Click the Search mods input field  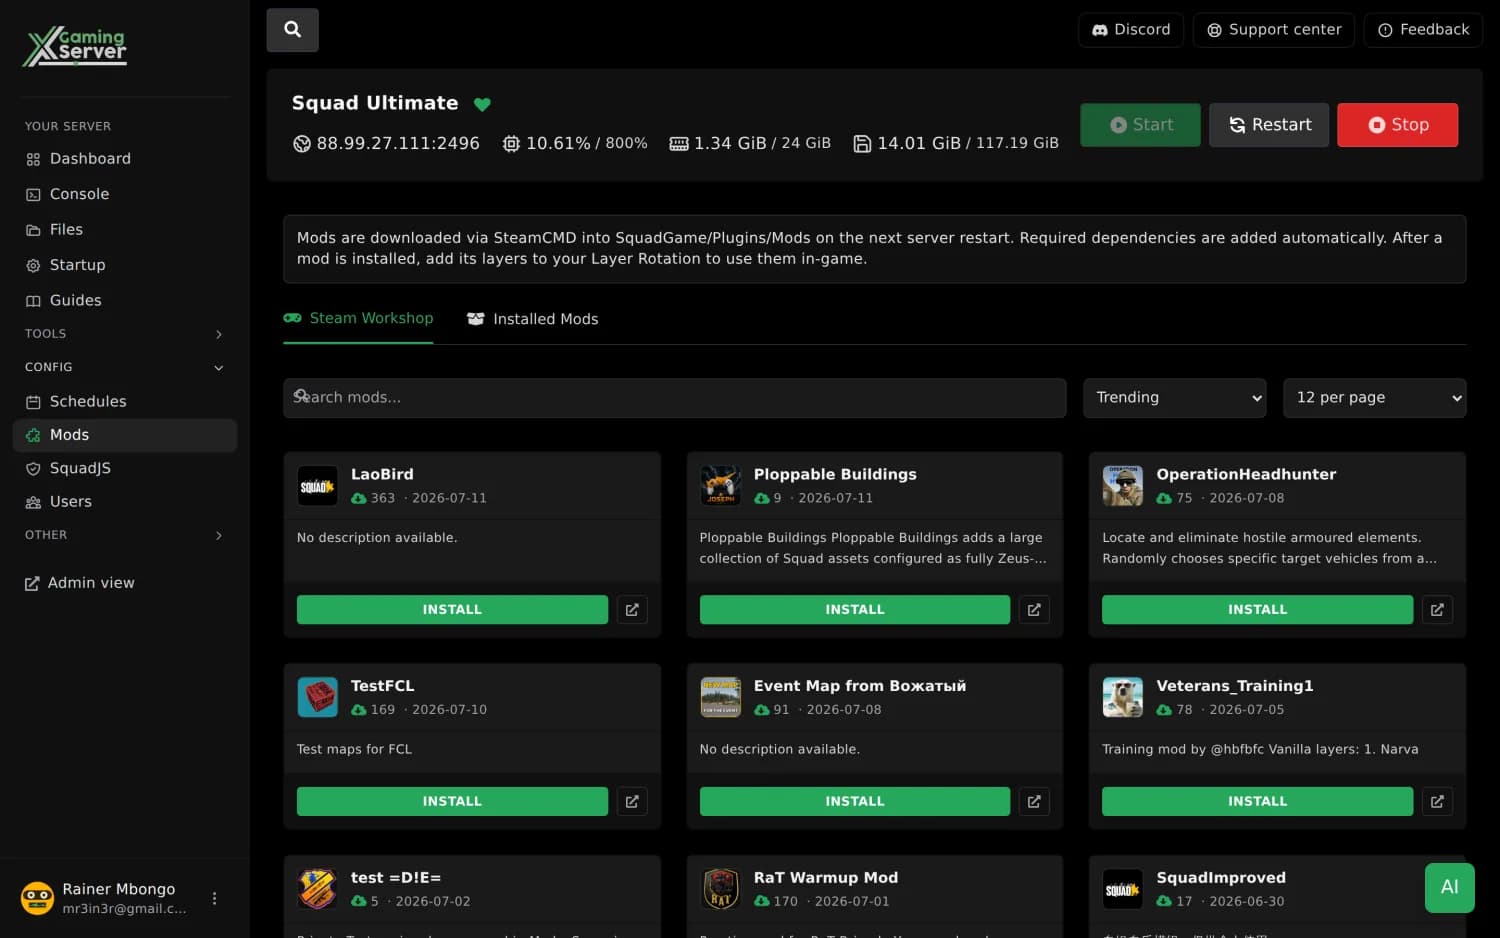[675, 398]
